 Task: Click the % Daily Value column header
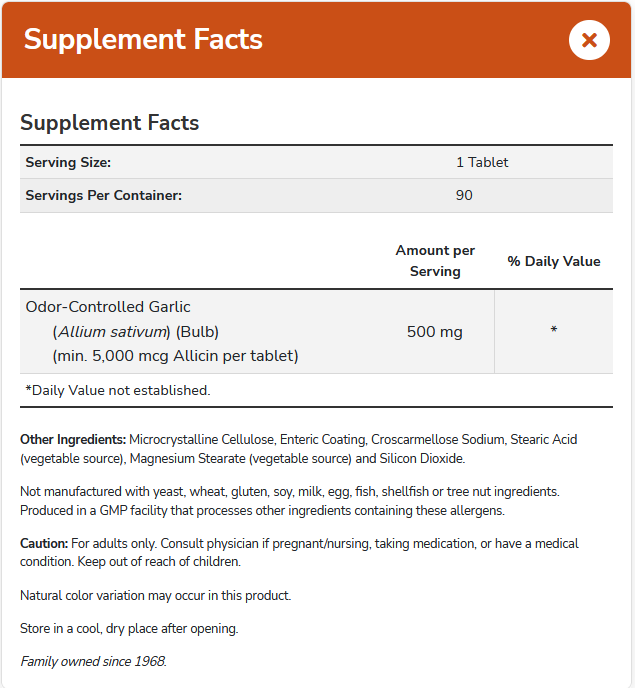[x=554, y=261]
